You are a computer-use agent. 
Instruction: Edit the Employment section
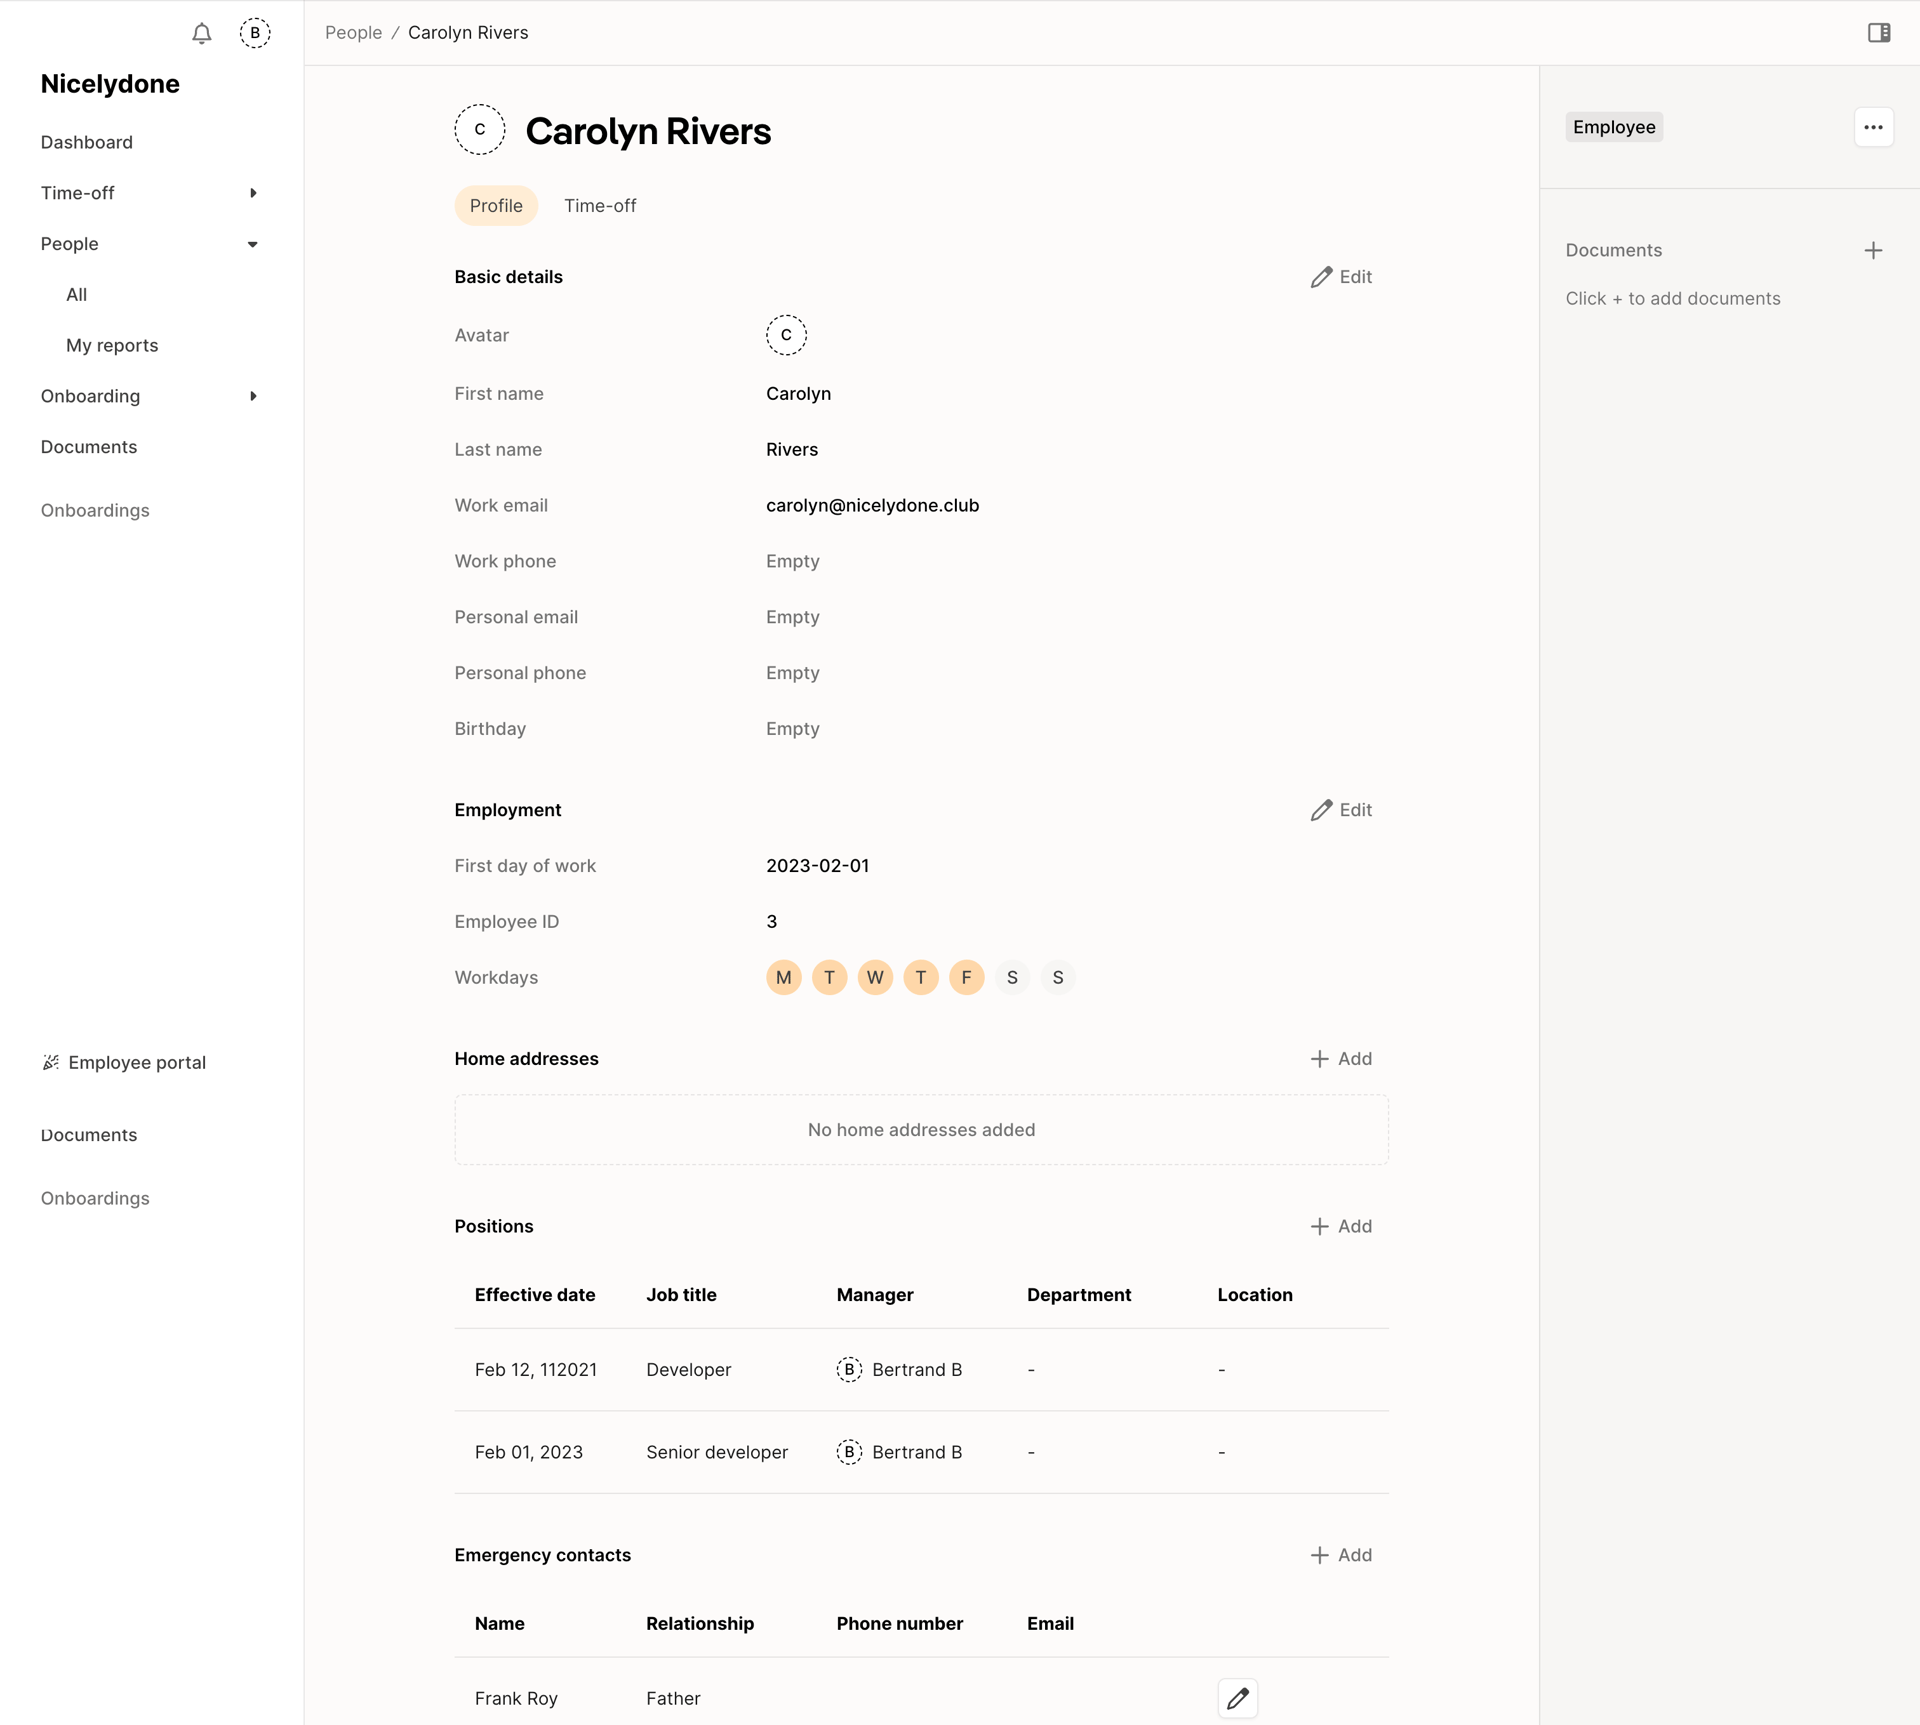[1342, 810]
